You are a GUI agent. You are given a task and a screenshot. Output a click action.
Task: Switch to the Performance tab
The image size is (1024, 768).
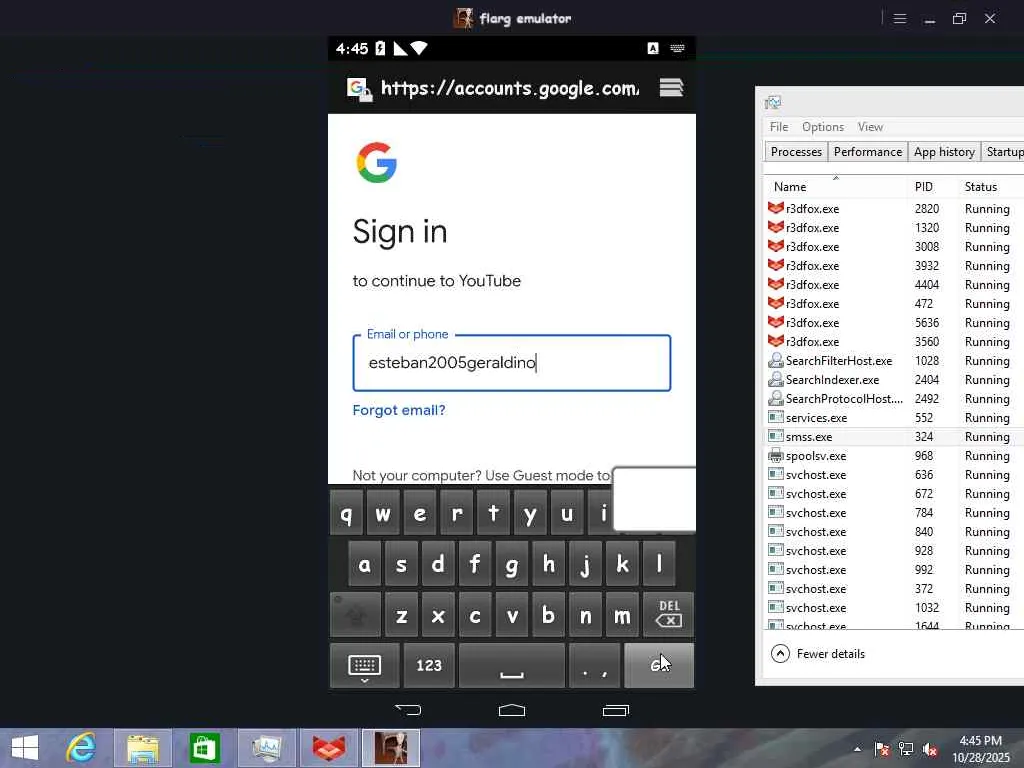point(868,152)
